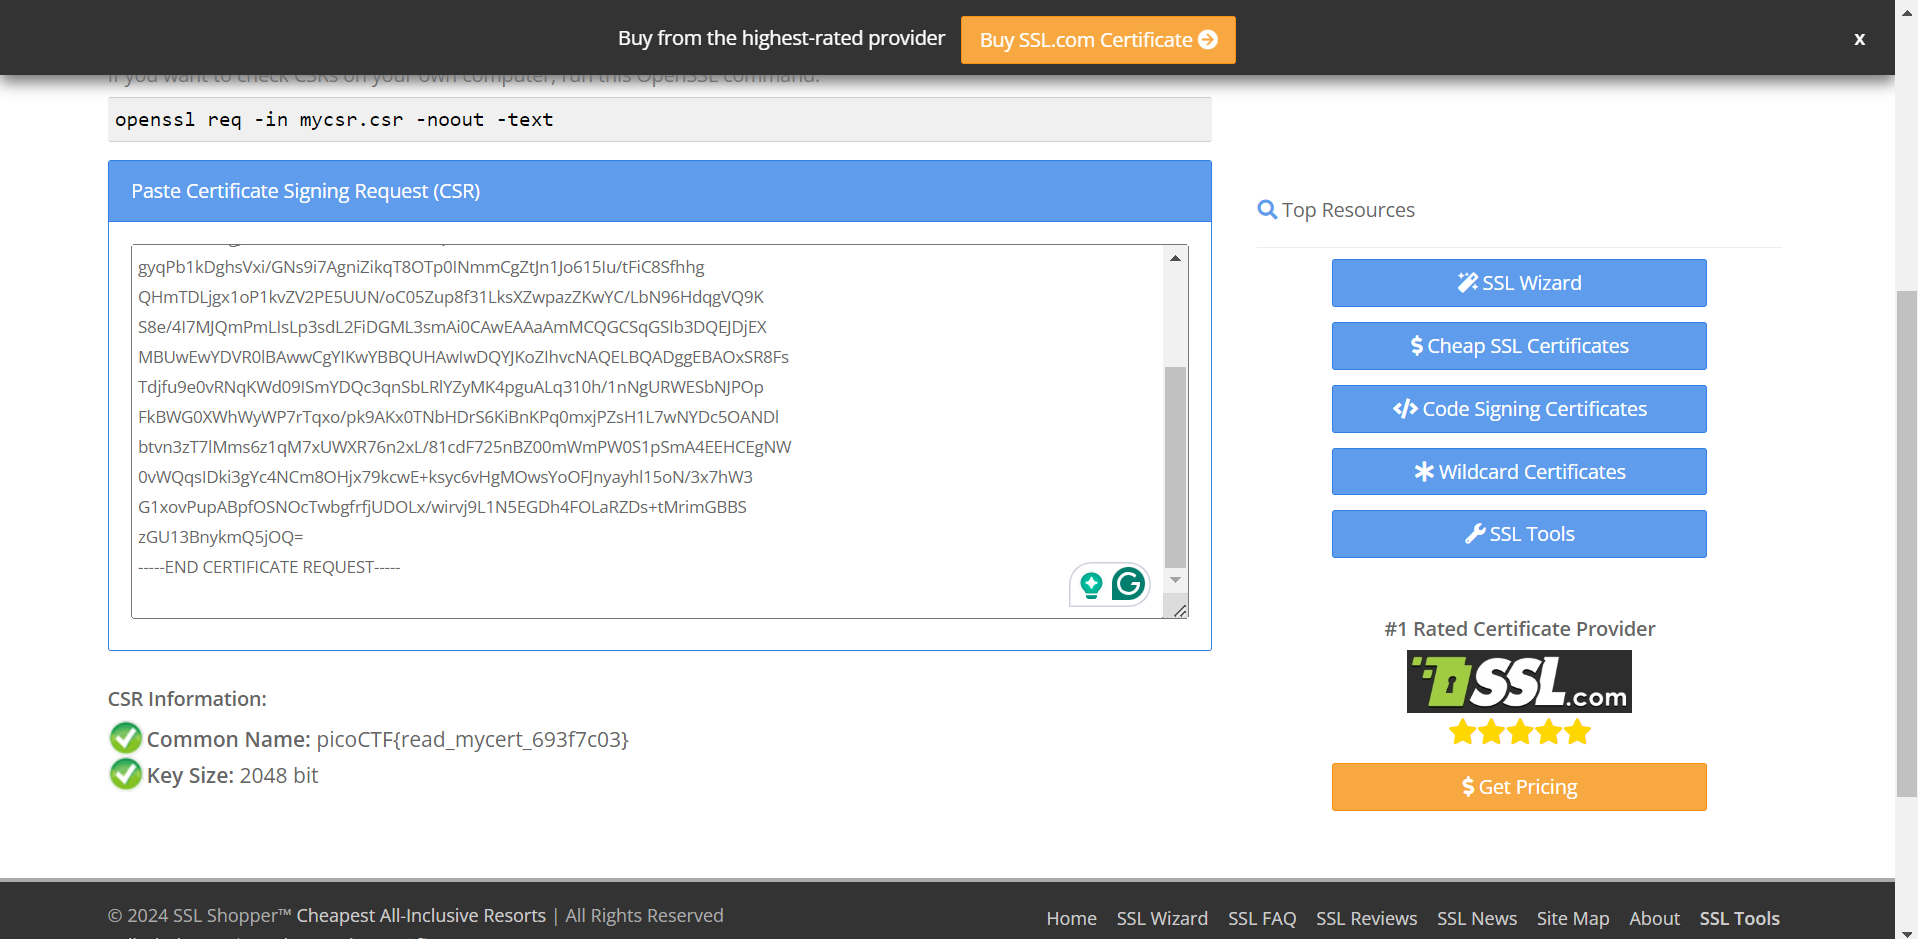
Task: Click the Common Name picoCTF flag value
Action: click(472, 739)
